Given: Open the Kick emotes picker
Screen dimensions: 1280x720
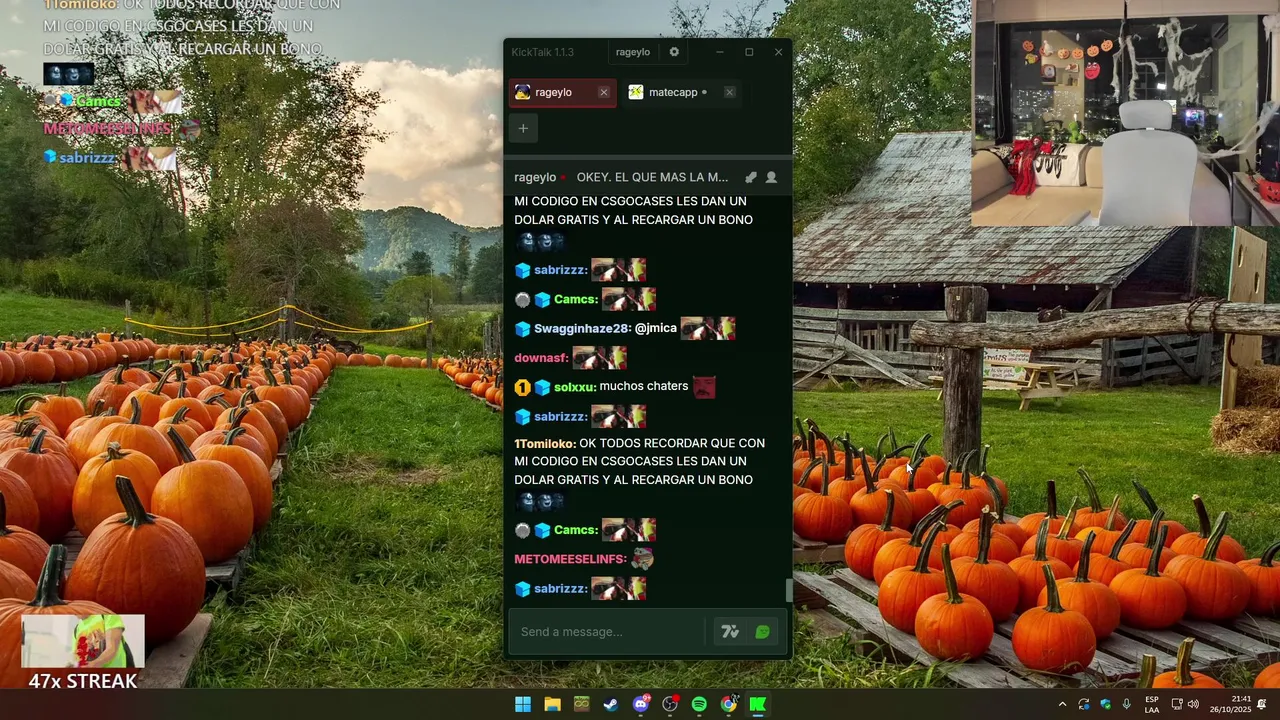Looking at the screenshot, I should pos(763,632).
